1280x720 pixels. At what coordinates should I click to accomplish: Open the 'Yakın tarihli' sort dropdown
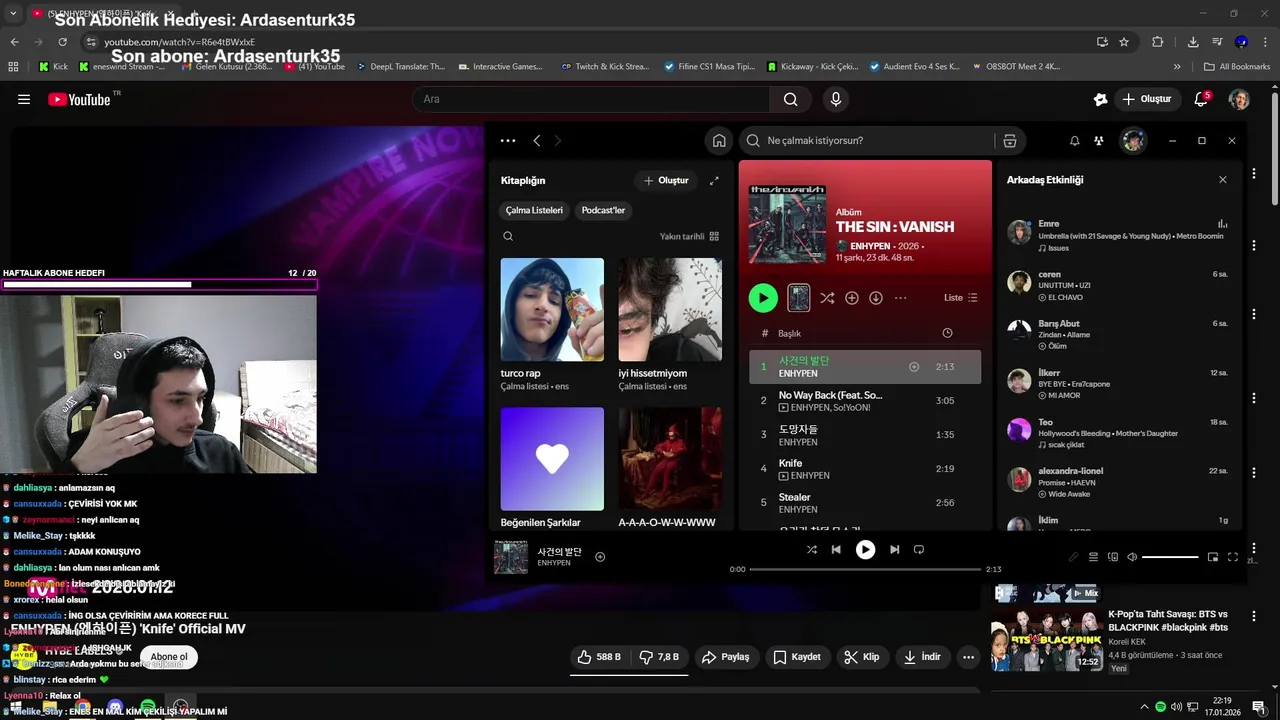689,237
